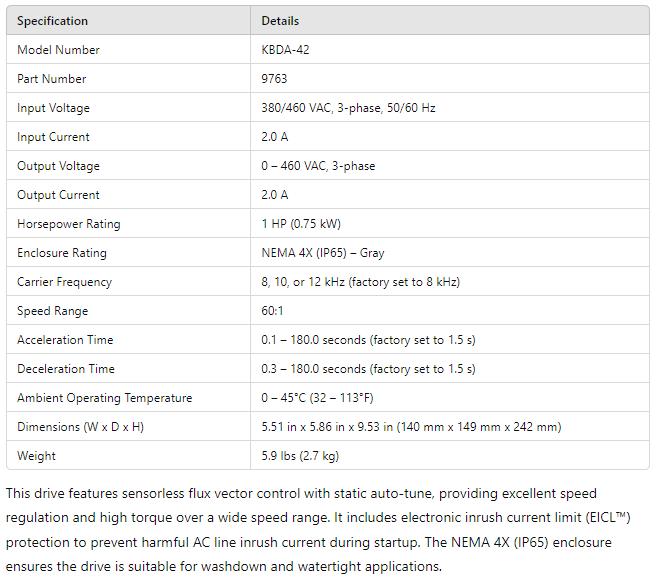Click the Specification column header
This screenshot has height=581, width=658.
(x=52, y=21)
